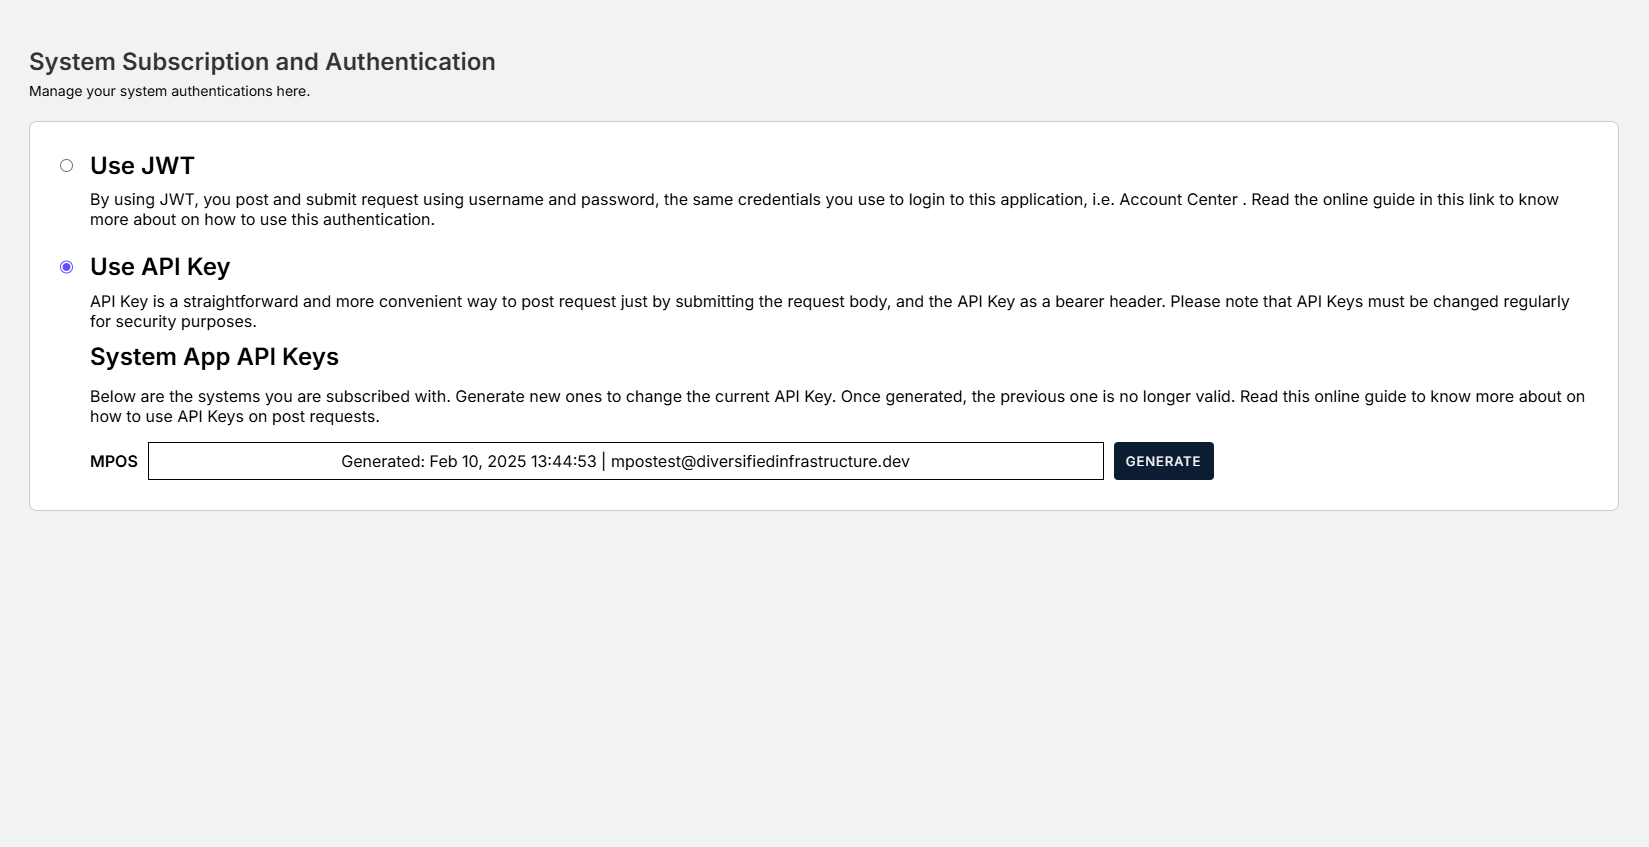Click the MPOS system label

coord(114,461)
